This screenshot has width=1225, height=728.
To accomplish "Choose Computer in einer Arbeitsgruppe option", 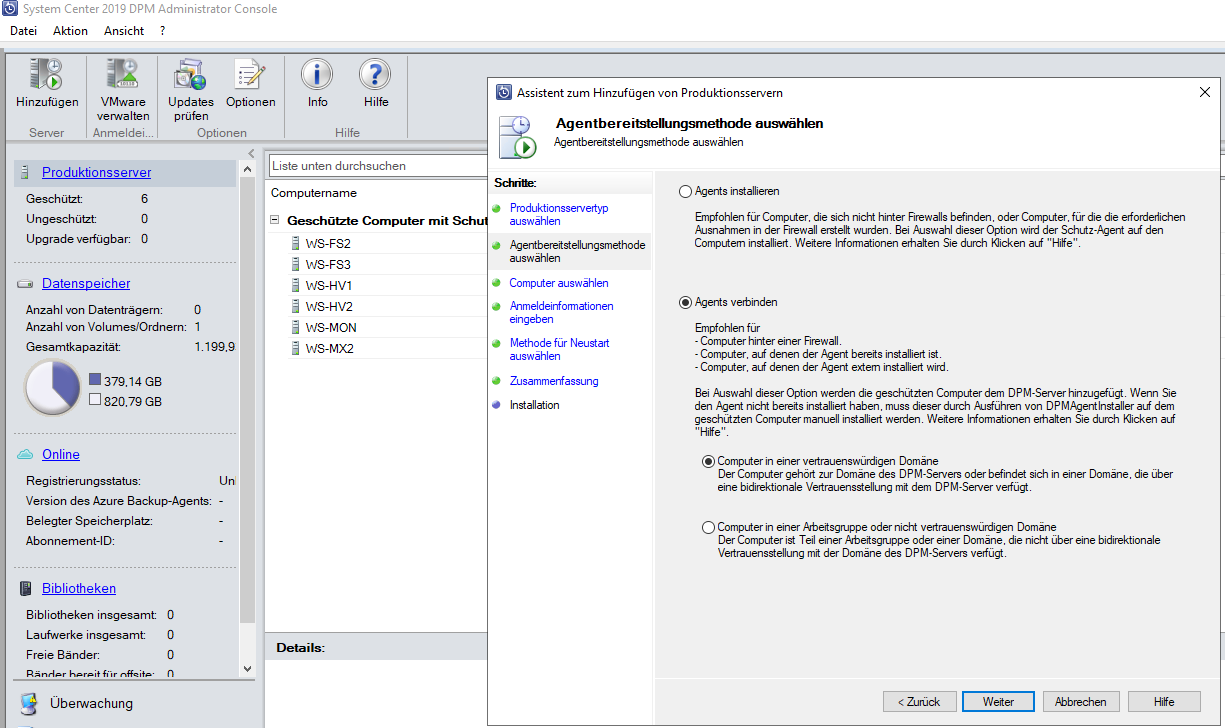I will tap(709, 527).
